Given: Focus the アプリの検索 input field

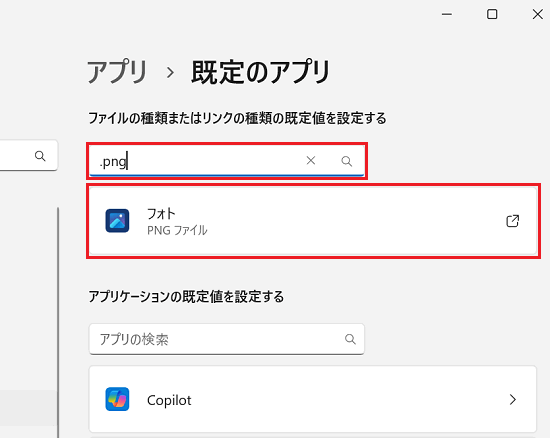Looking at the screenshot, I should click(x=227, y=339).
